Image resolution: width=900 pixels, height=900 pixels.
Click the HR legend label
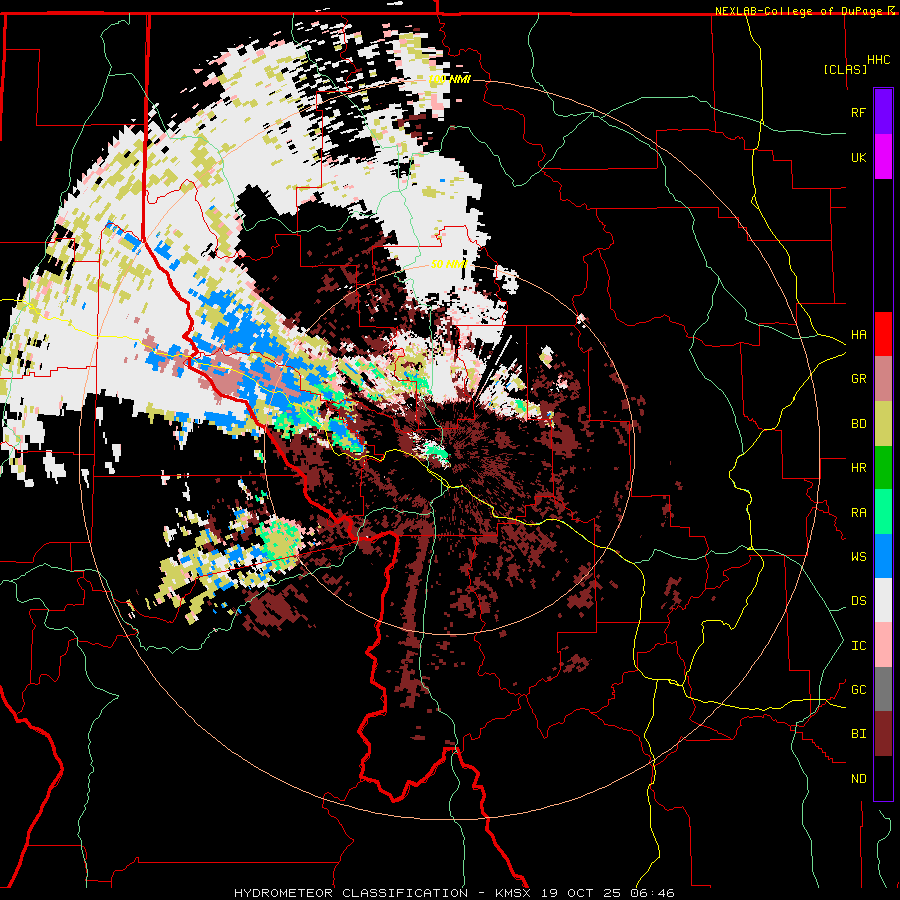point(858,467)
